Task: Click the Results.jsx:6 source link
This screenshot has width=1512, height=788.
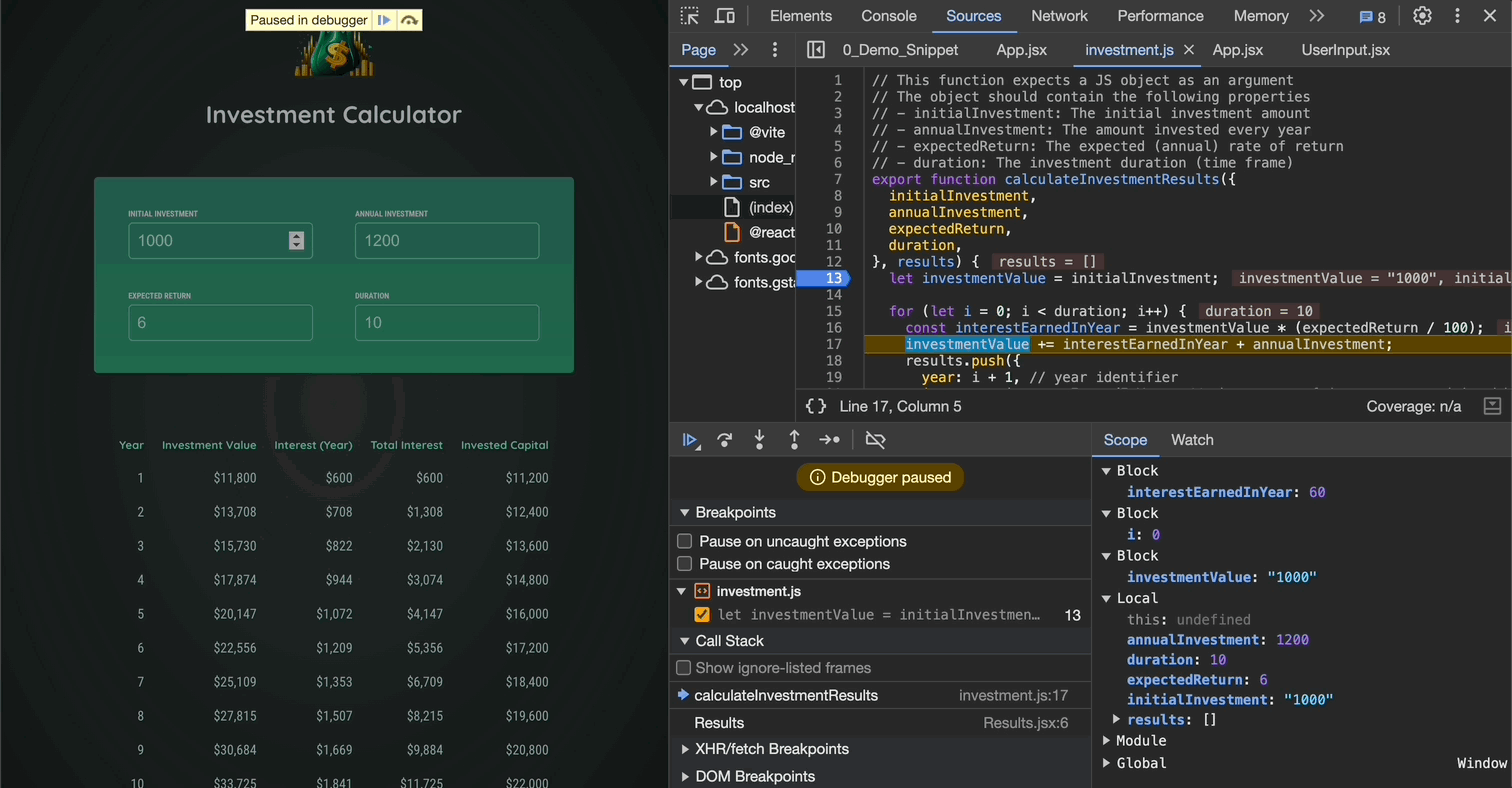Action: tap(1026, 723)
